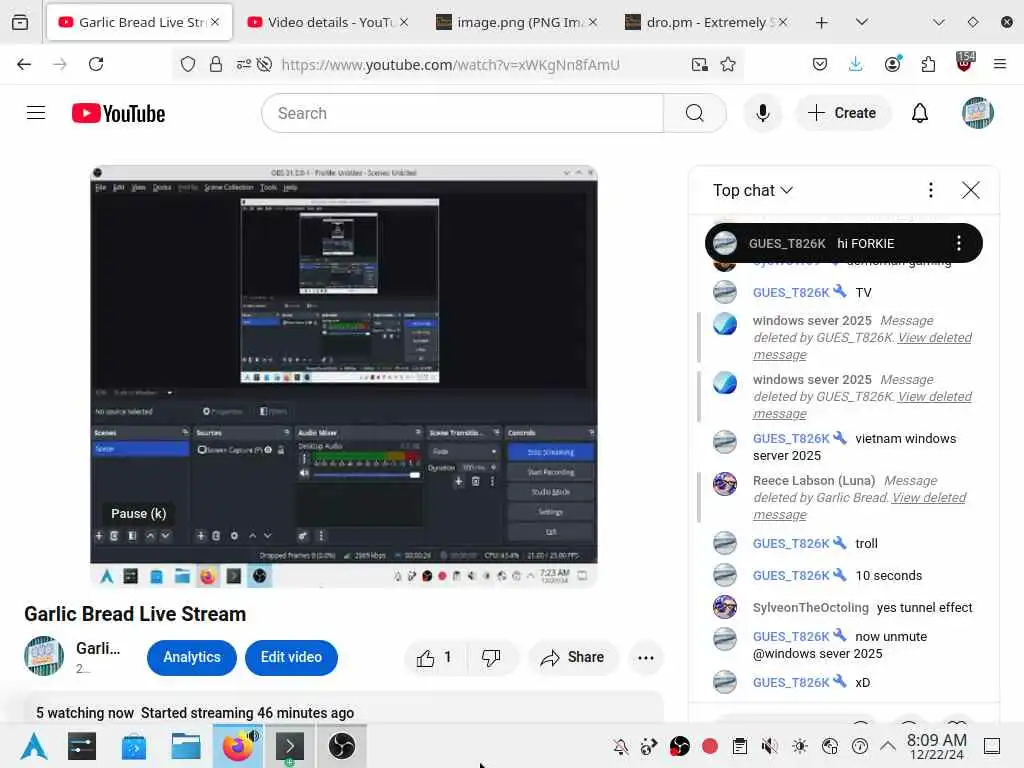Toggle notifications do-not-disturb tray icon
The image size is (1024, 768).
pyautogui.click(x=620, y=746)
